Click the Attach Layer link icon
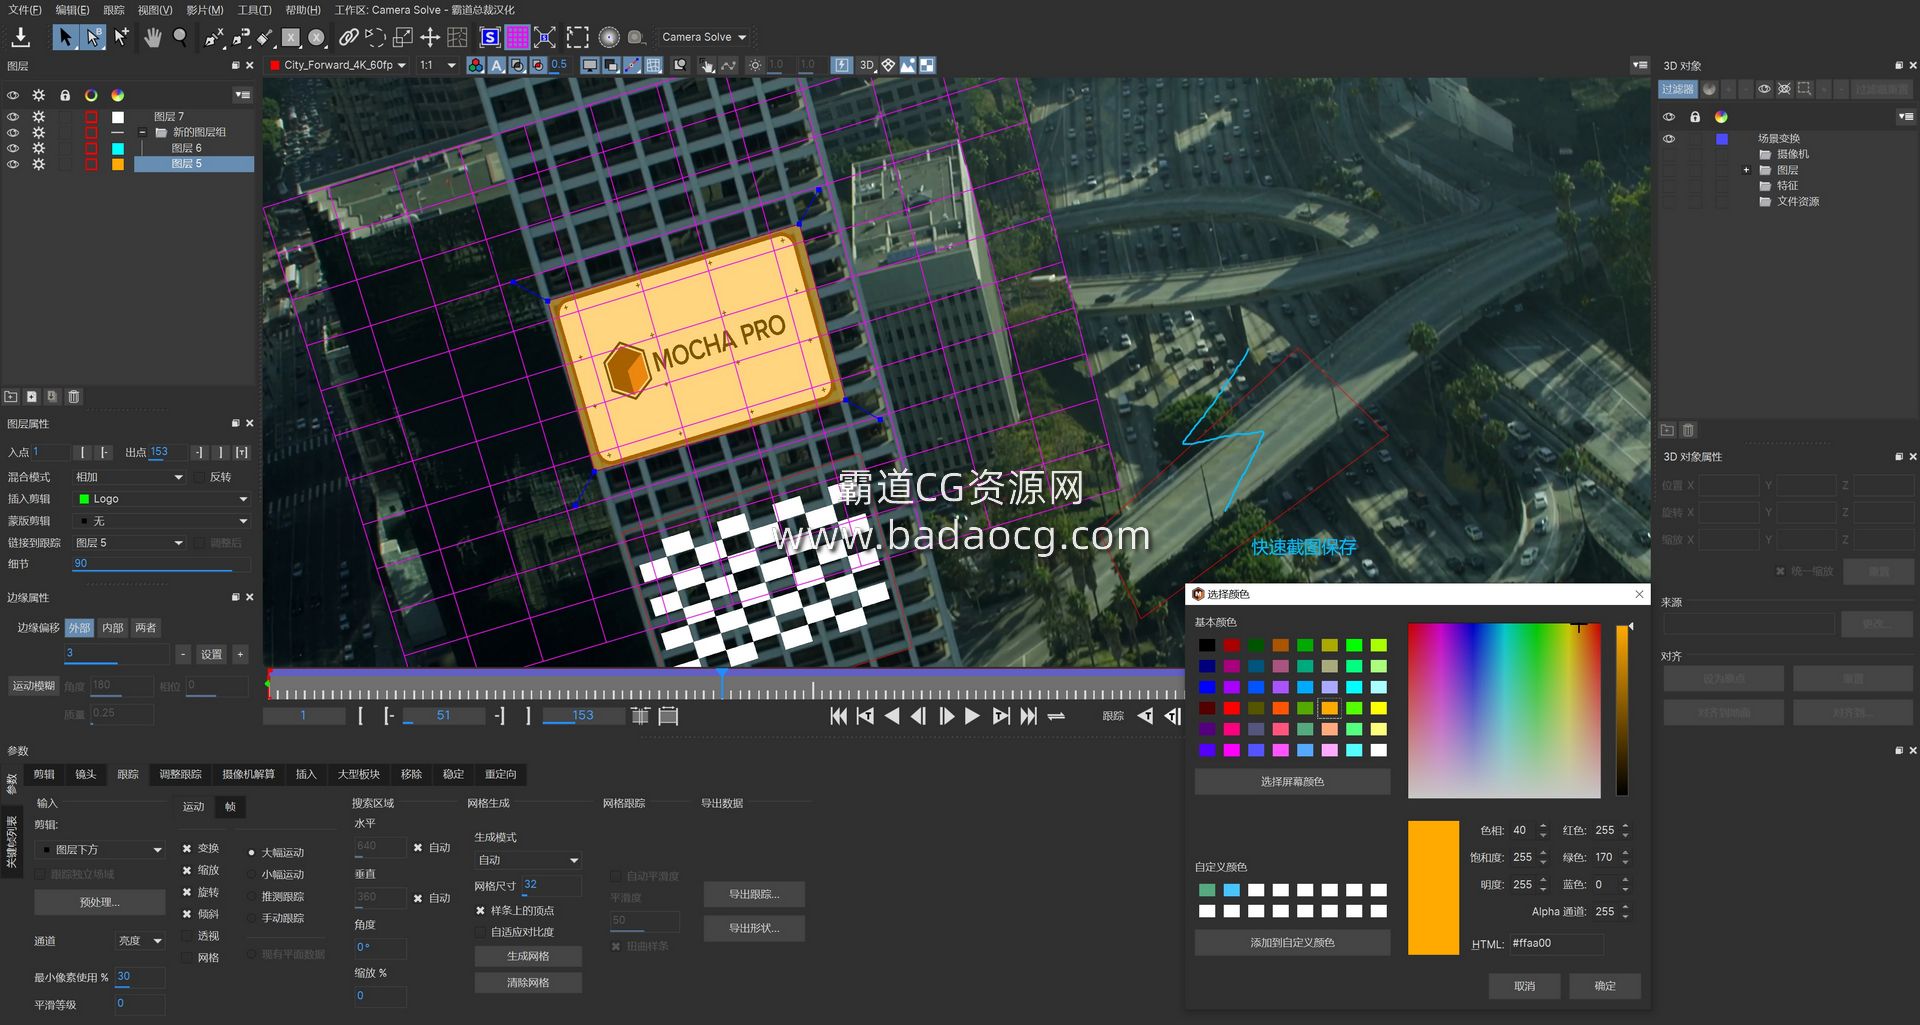Viewport: 1920px width, 1025px height. 348,37
